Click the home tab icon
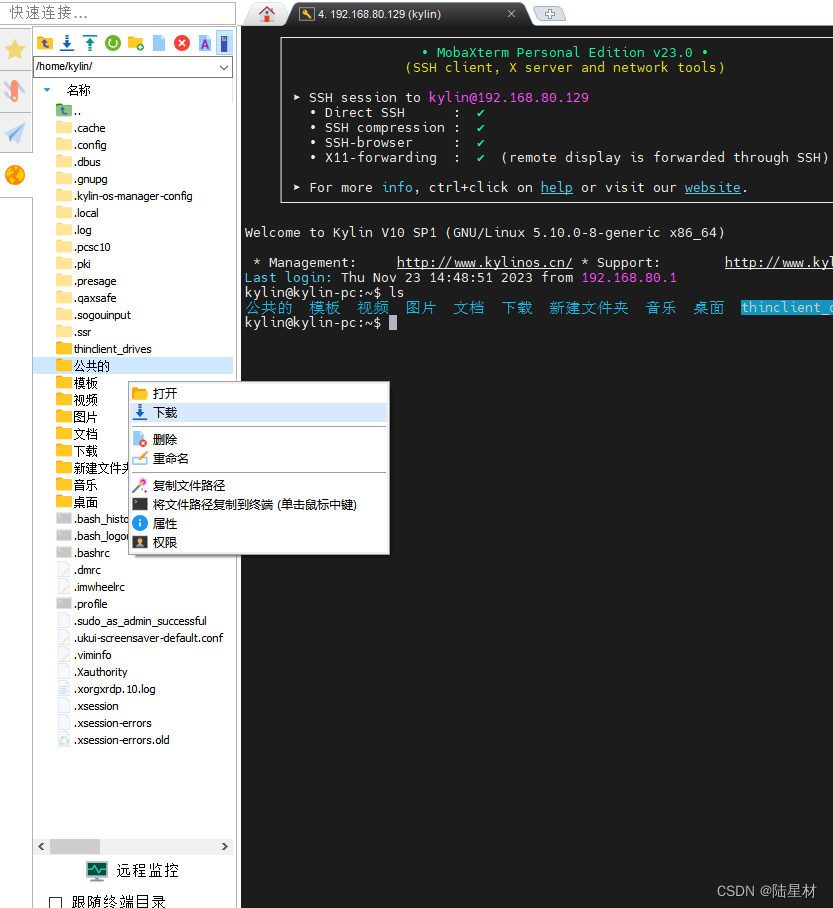833x908 pixels. tap(266, 14)
